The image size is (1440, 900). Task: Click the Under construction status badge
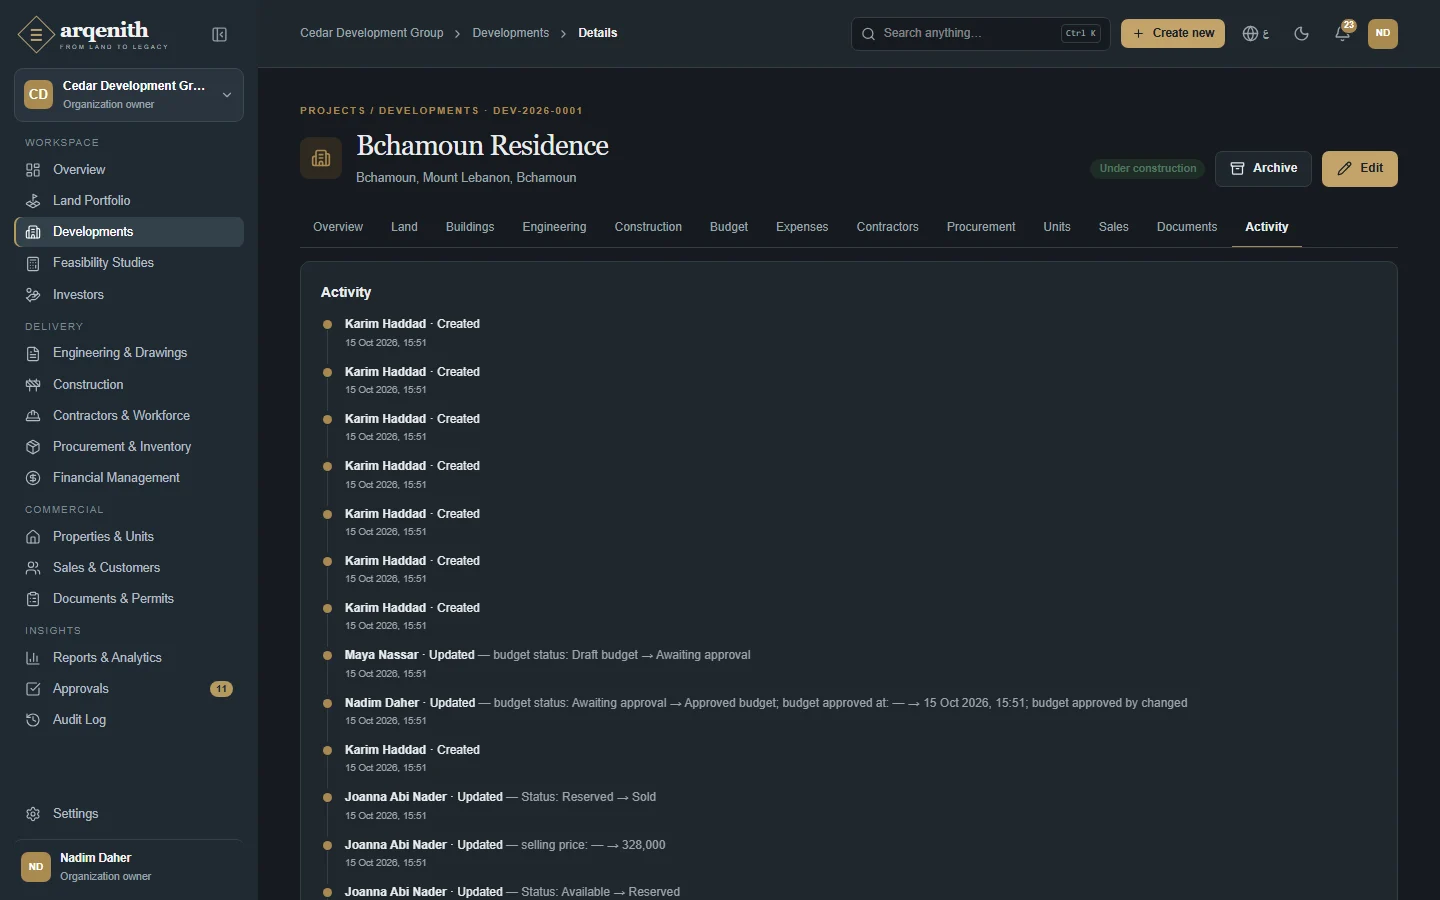pos(1148,169)
